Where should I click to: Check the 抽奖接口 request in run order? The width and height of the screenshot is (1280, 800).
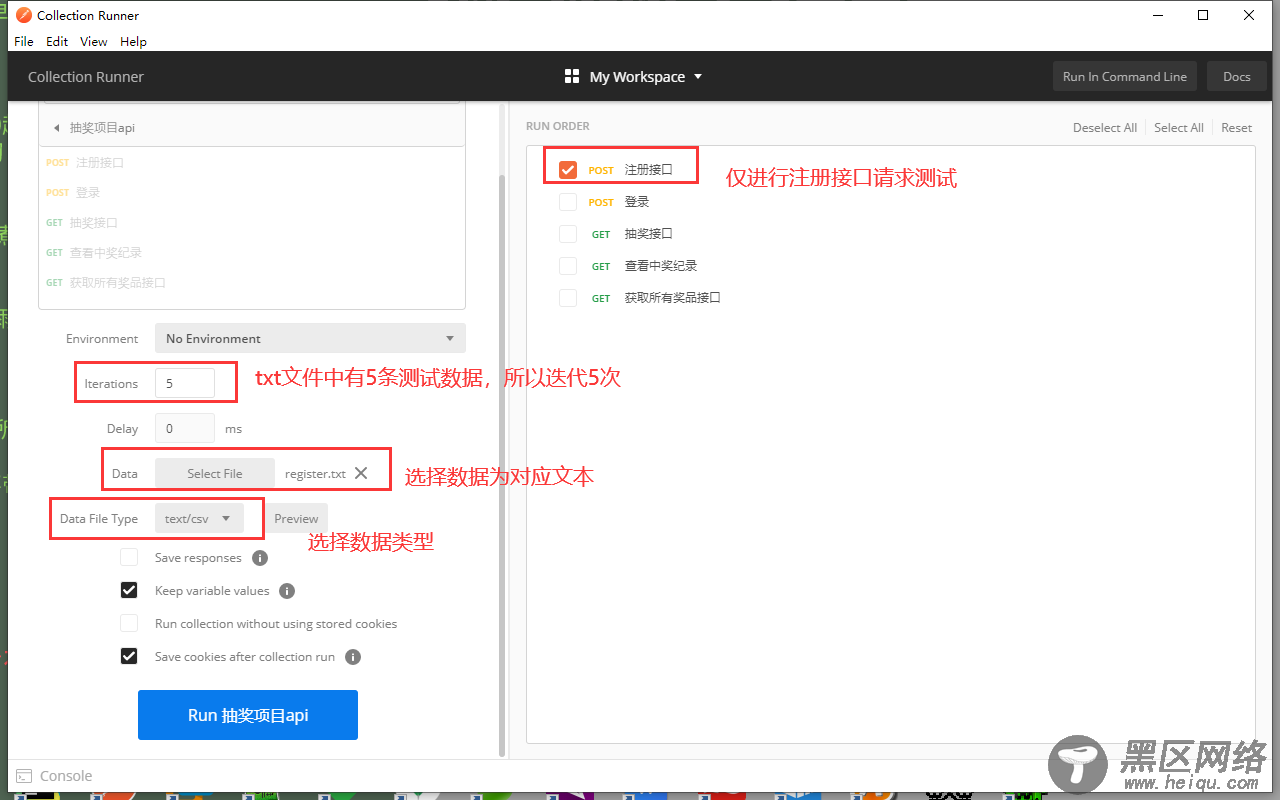click(568, 234)
